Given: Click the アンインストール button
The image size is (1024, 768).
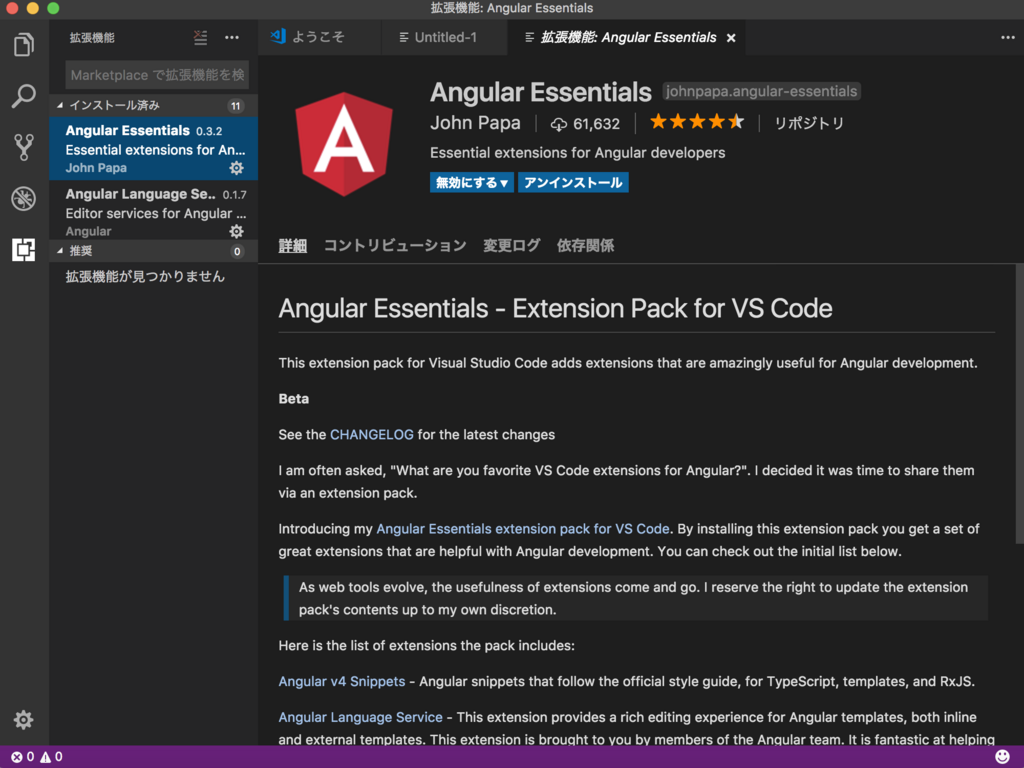Looking at the screenshot, I should click(573, 182).
